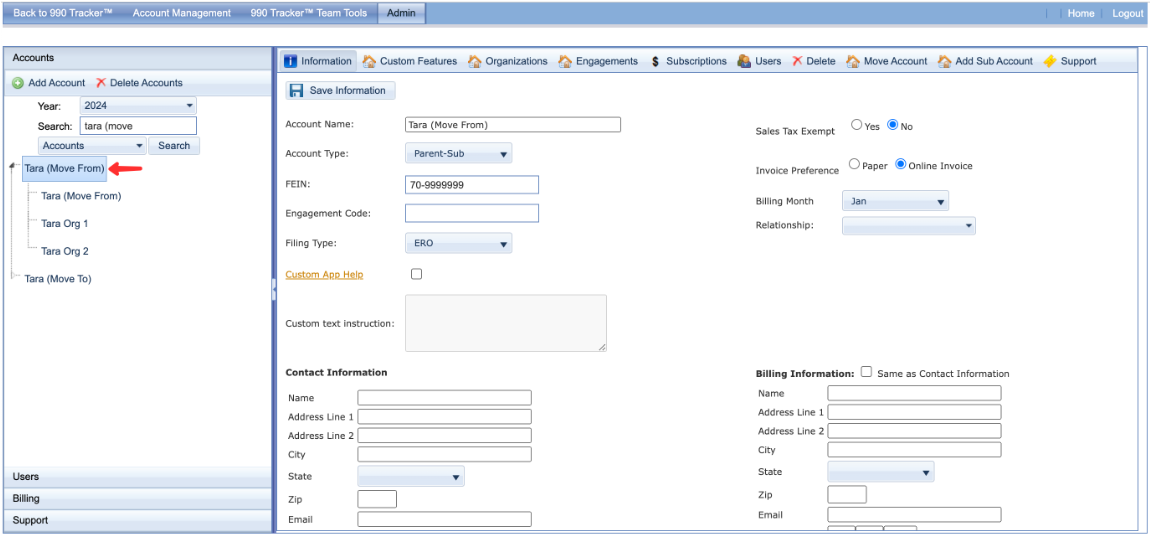Choose Paper invoice preference
Viewport: 1150px width, 536px height.
(854, 164)
